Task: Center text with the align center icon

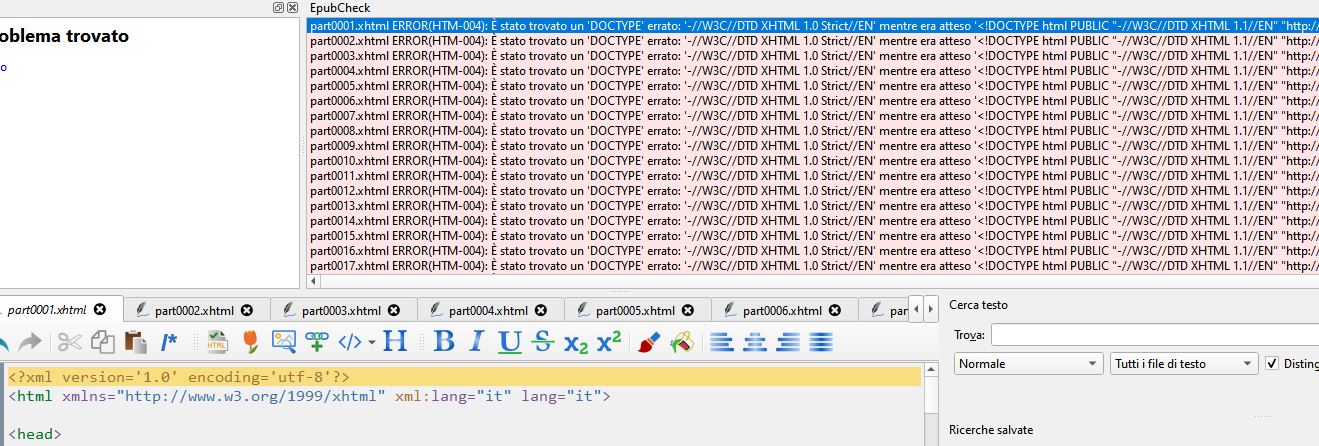Action: (x=755, y=342)
